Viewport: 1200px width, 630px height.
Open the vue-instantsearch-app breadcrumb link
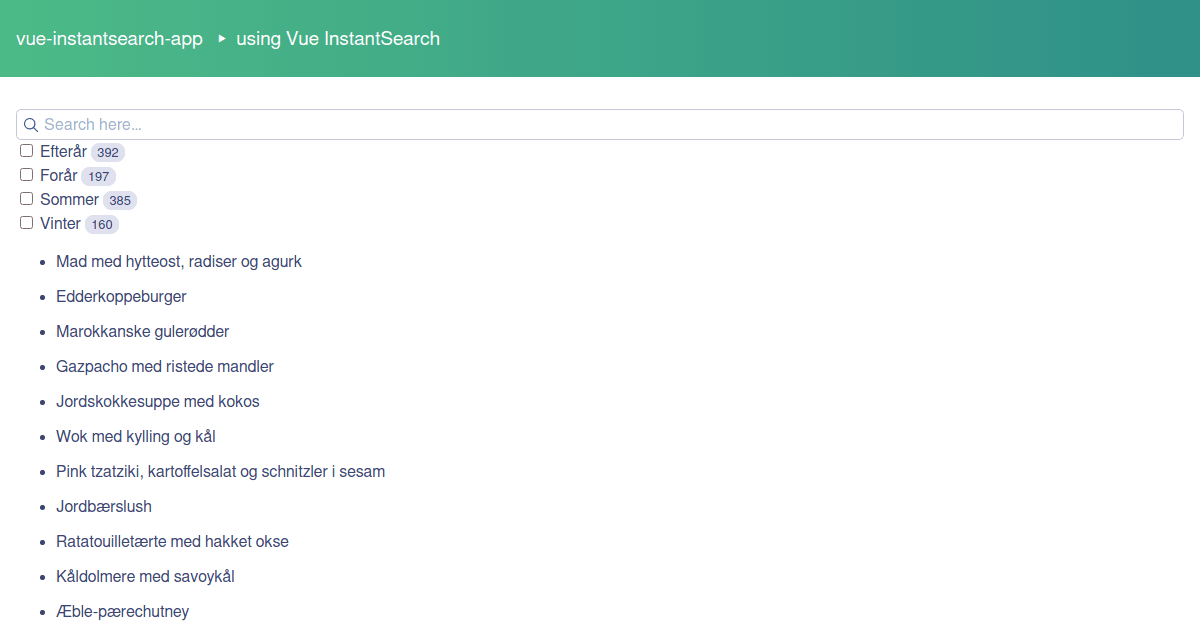108,39
